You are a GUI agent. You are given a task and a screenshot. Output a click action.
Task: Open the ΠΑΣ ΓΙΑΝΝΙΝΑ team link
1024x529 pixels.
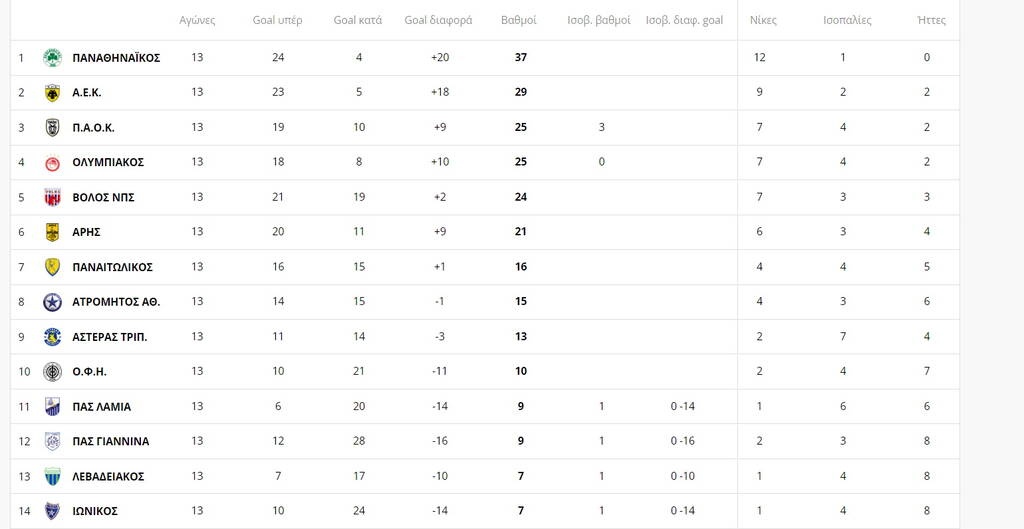pyautogui.click(x=110, y=441)
